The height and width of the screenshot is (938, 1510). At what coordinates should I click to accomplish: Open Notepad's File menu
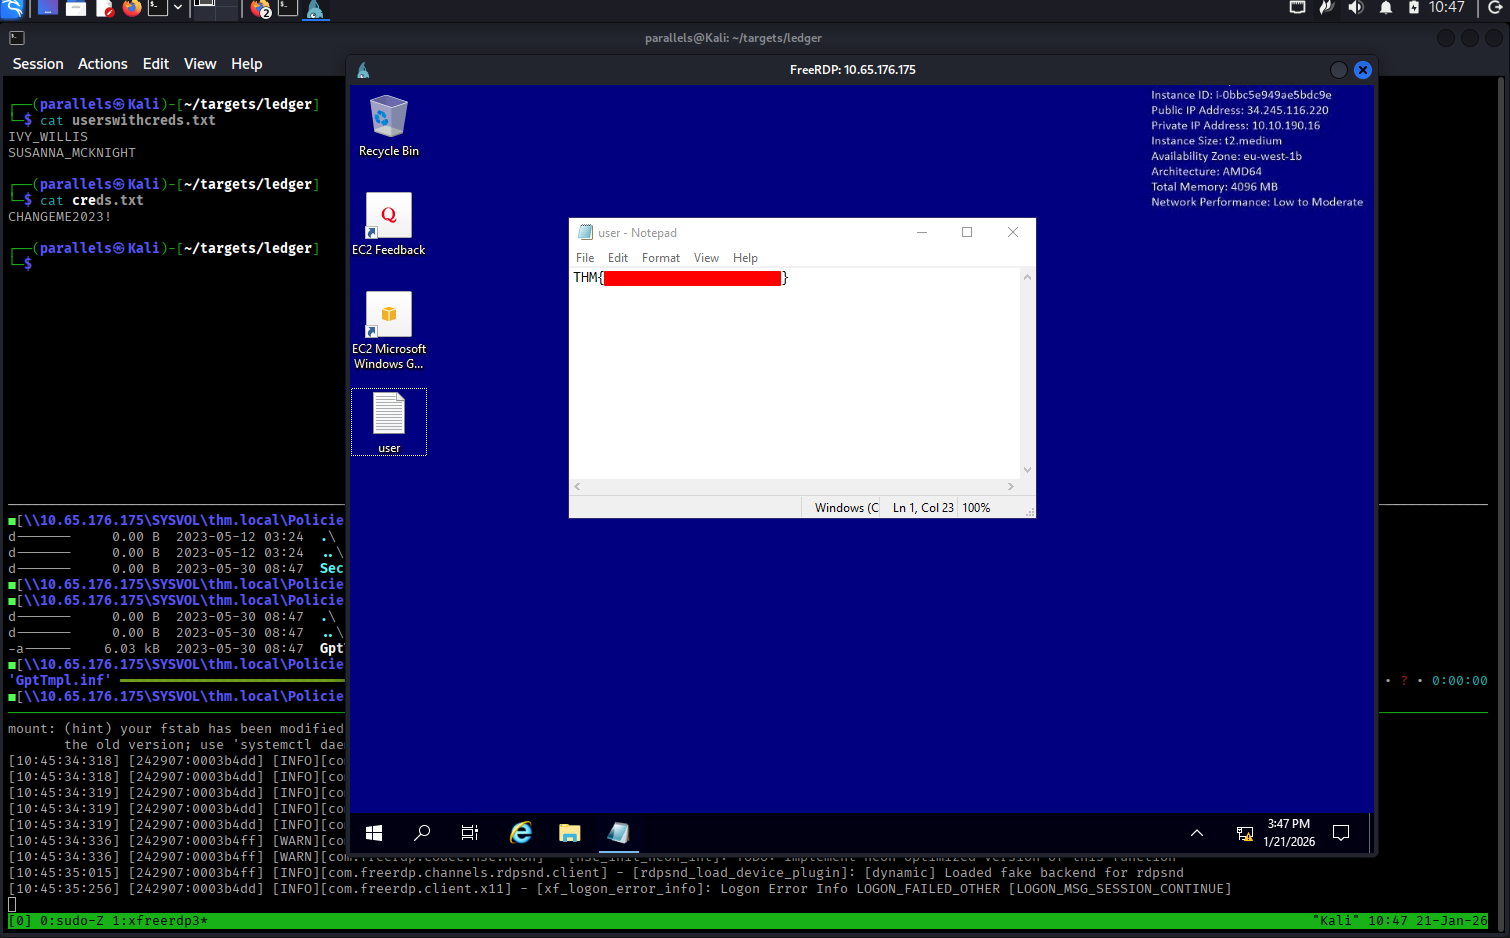tap(585, 258)
